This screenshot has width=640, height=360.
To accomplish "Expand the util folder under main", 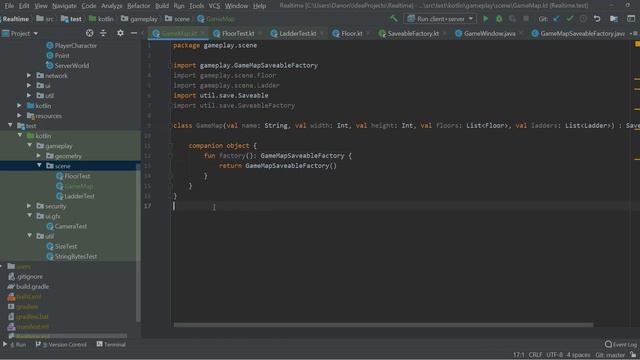I will pyautogui.click(x=29, y=96).
